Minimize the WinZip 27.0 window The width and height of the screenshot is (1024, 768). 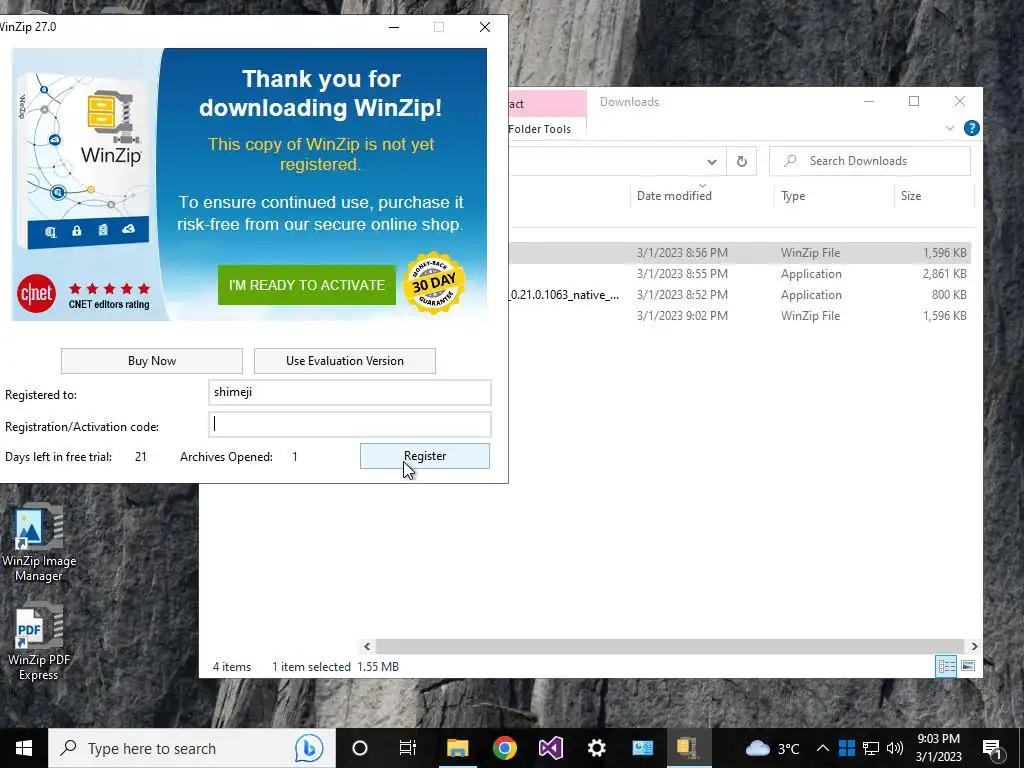(394, 27)
